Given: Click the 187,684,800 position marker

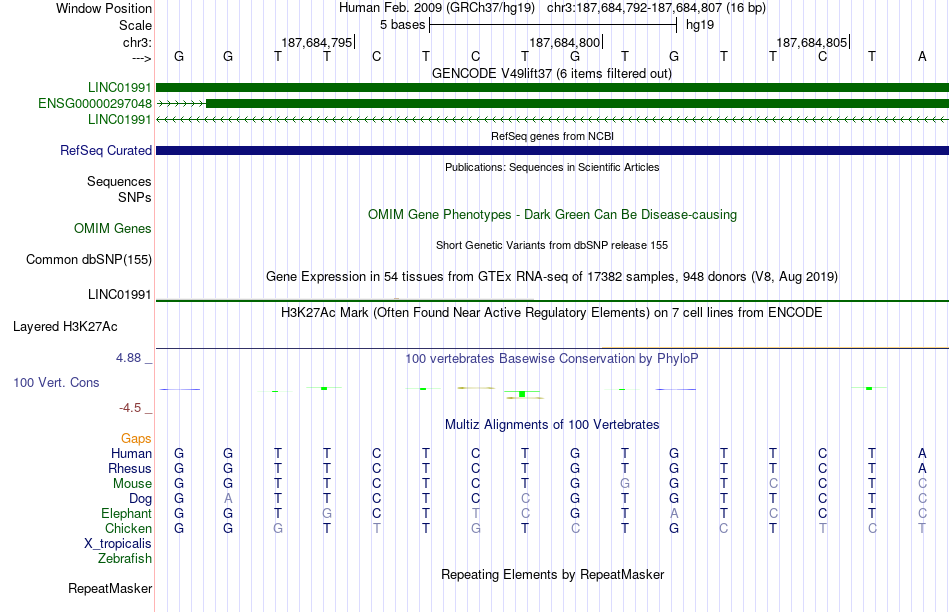Looking at the screenshot, I should coord(564,42).
